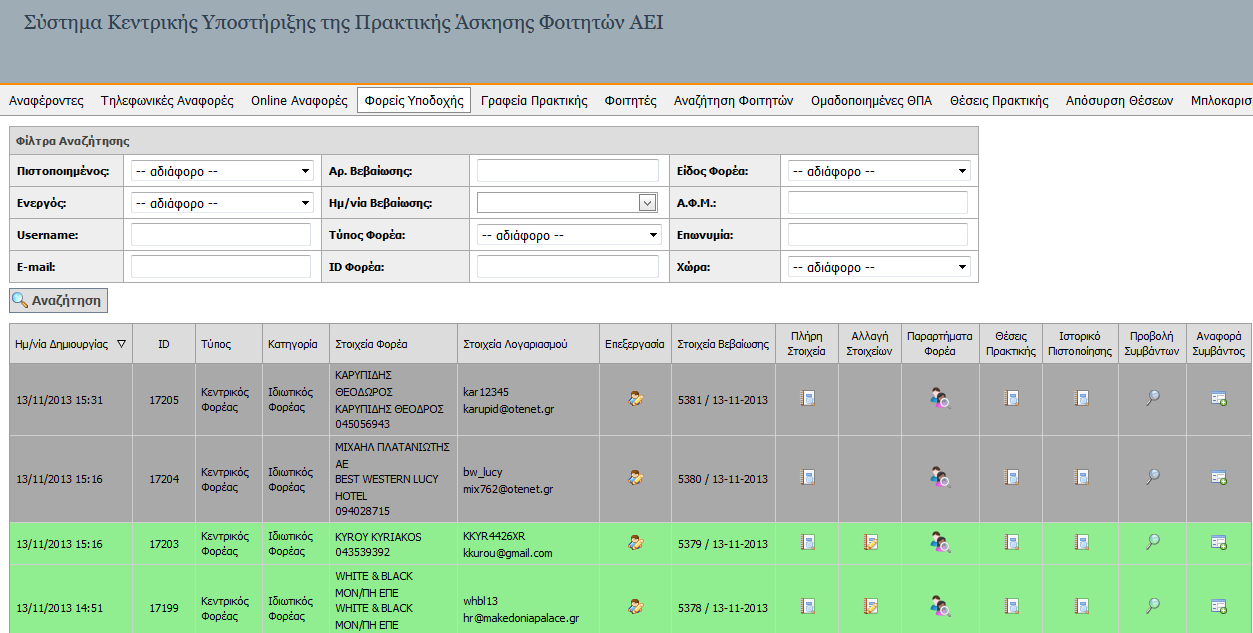
Task: Click the ID column header
Action: pyautogui.click(x=164, y=344)
